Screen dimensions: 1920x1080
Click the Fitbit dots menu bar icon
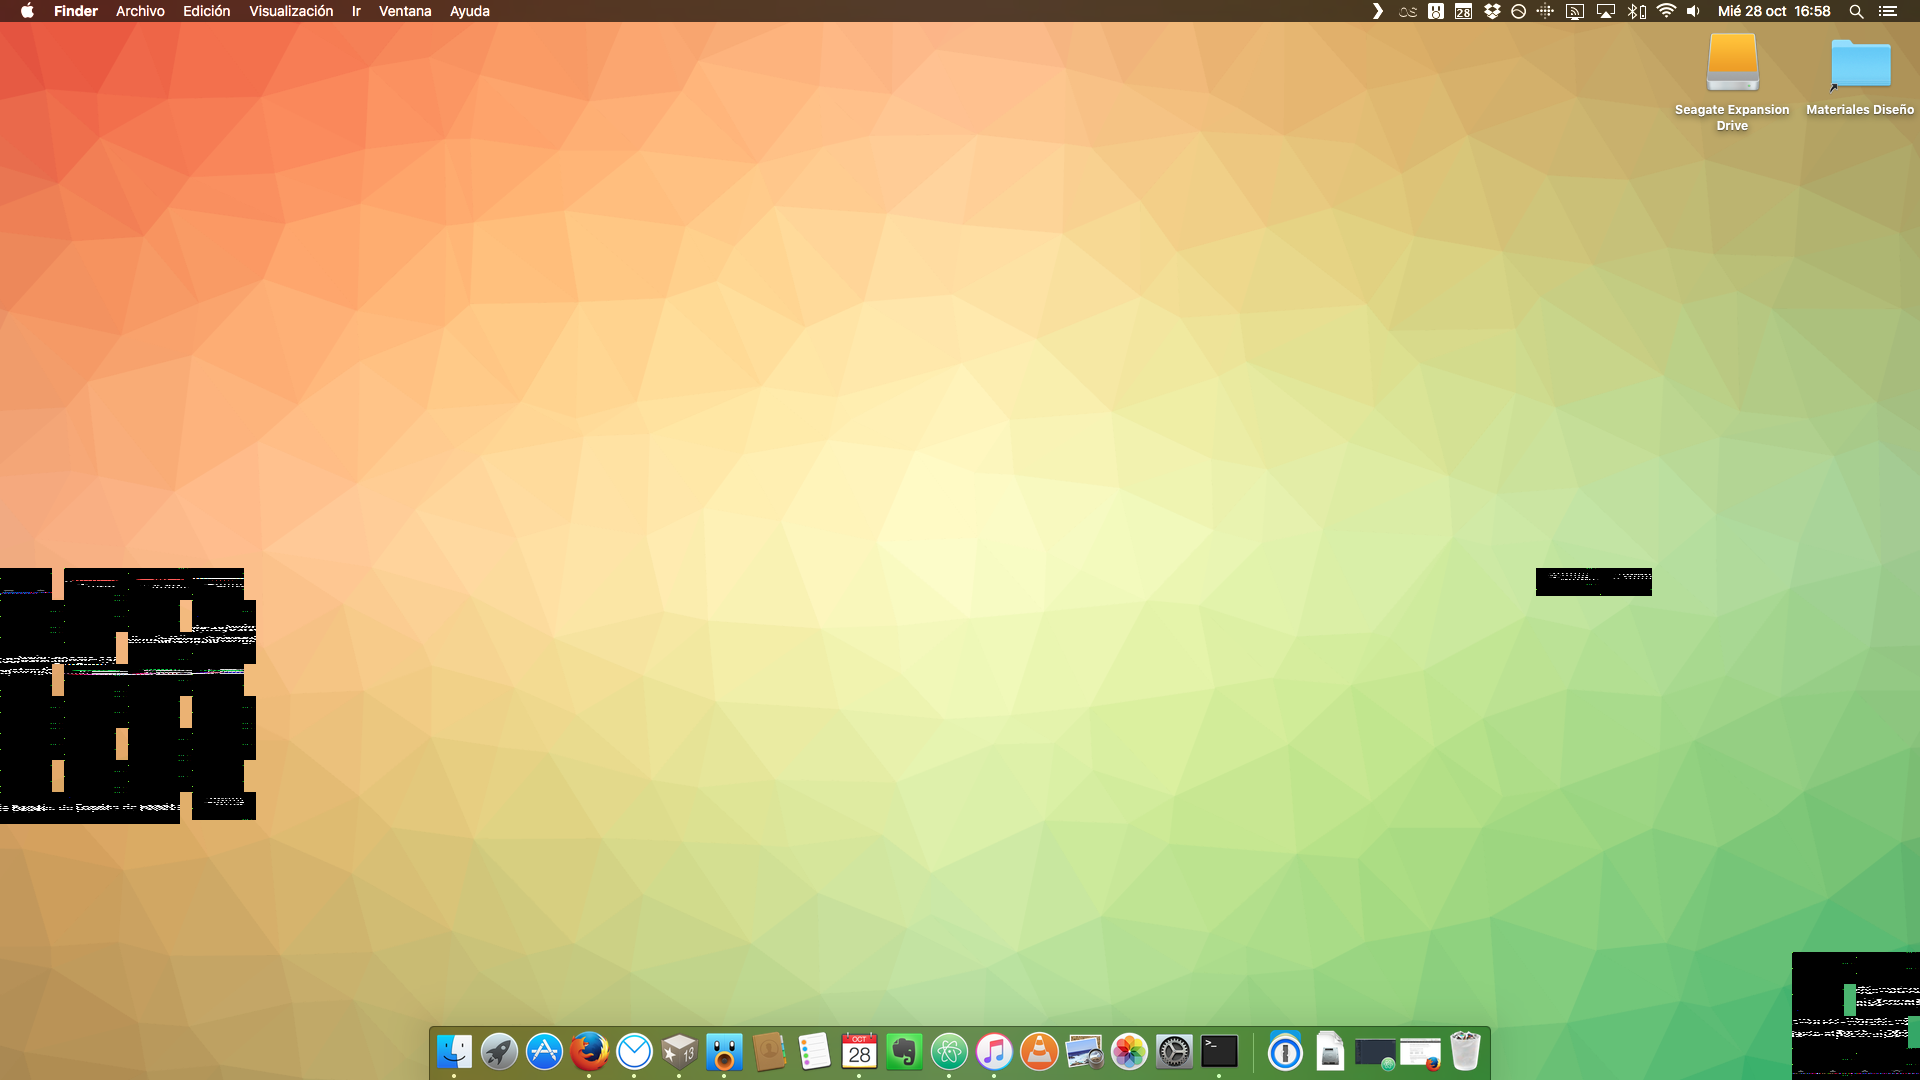(x=1545, y=11)
